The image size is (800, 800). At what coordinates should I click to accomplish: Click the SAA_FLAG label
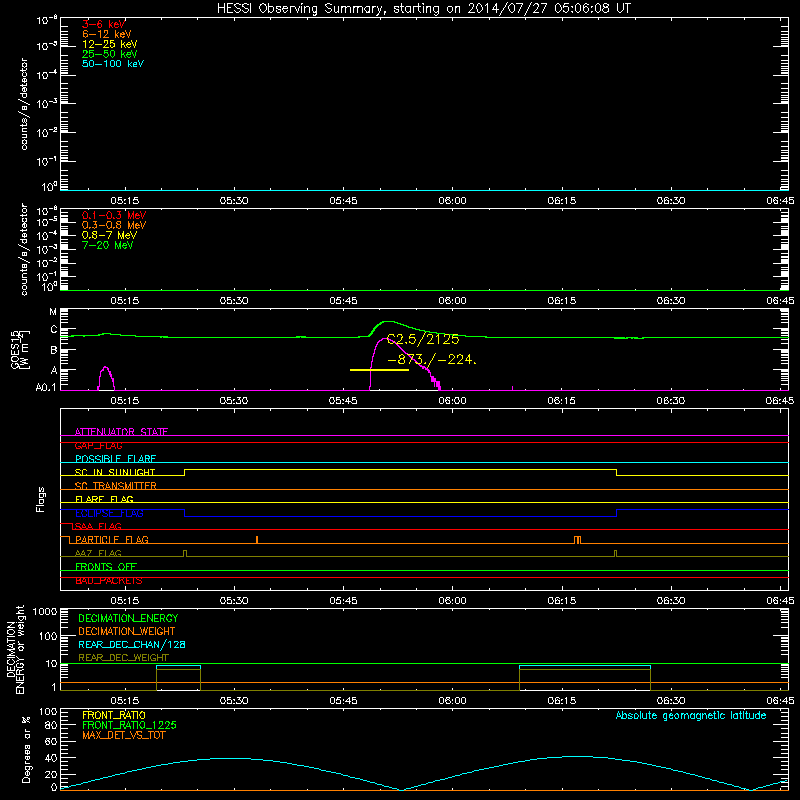[x=98, y=526]
